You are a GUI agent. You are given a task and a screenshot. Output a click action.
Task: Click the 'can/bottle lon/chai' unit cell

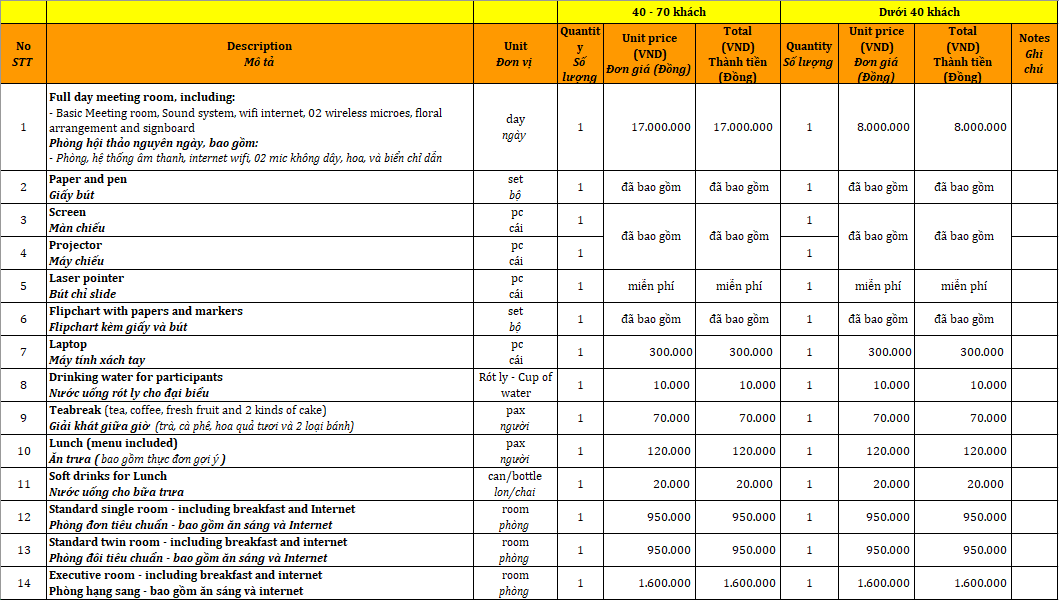pyautogui.click(x=515, y=484)
